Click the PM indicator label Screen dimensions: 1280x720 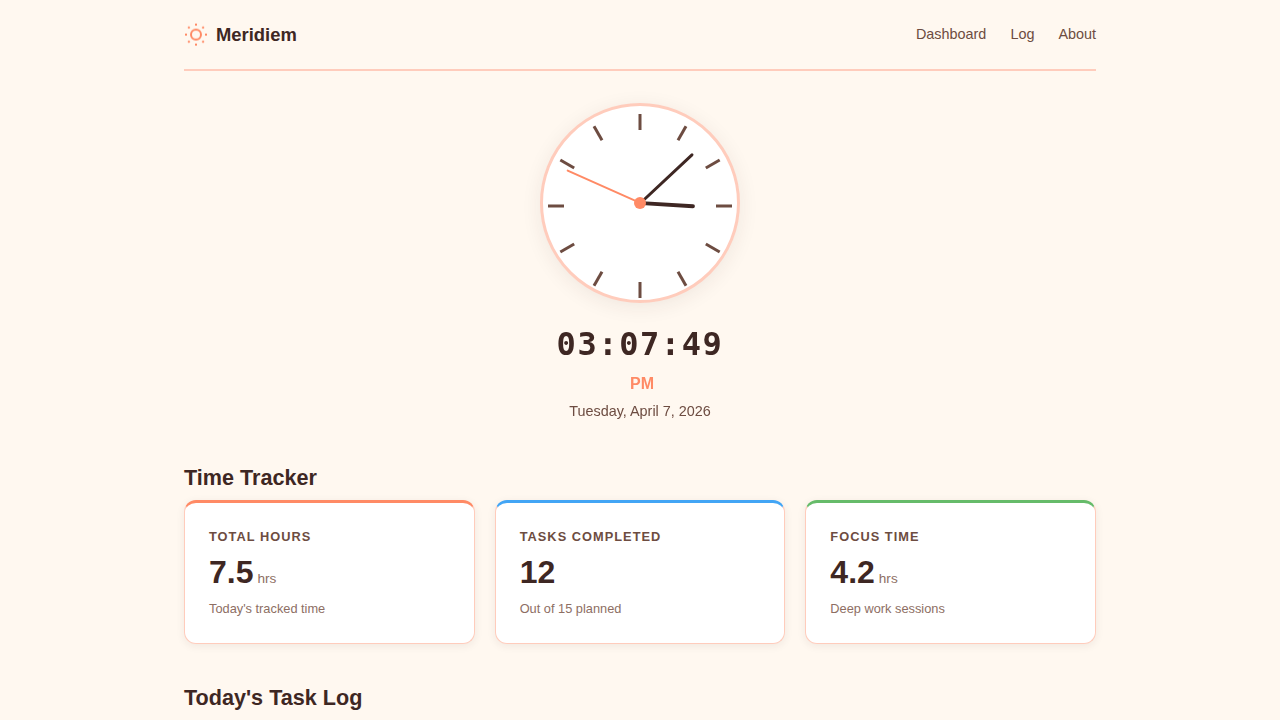pos(641,384)
